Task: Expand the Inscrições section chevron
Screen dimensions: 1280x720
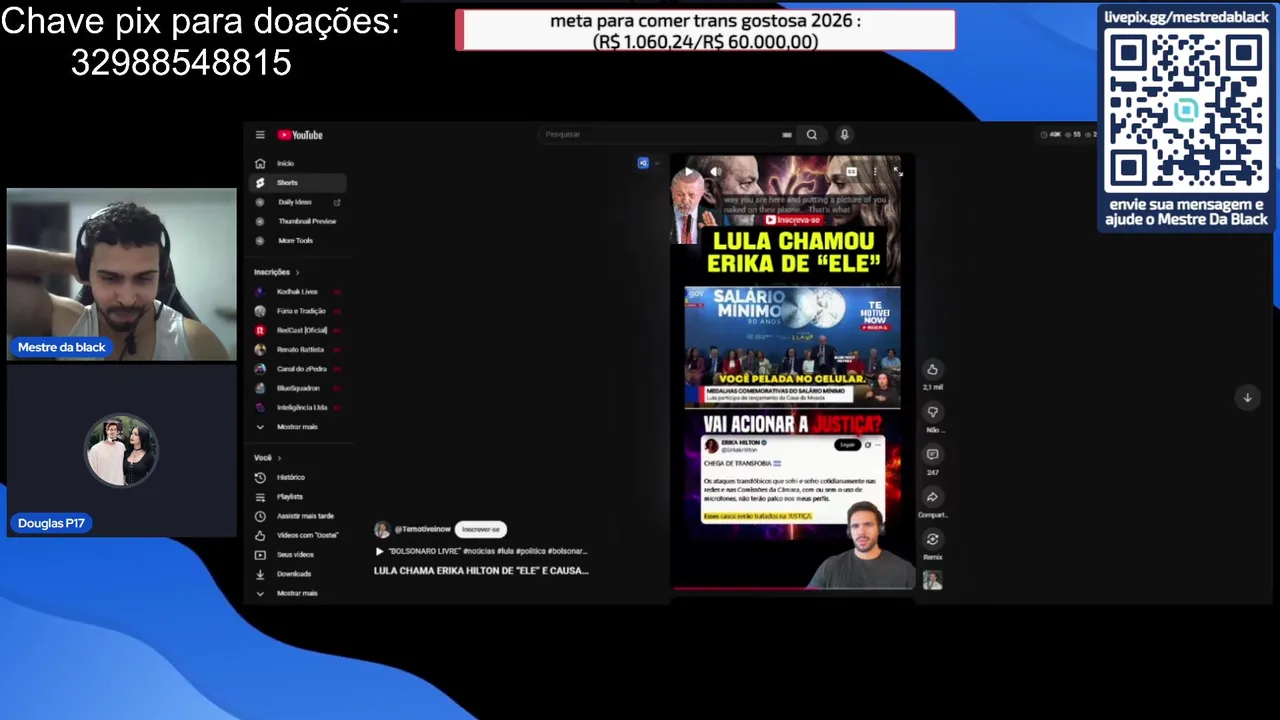Action: coord(297,272)
